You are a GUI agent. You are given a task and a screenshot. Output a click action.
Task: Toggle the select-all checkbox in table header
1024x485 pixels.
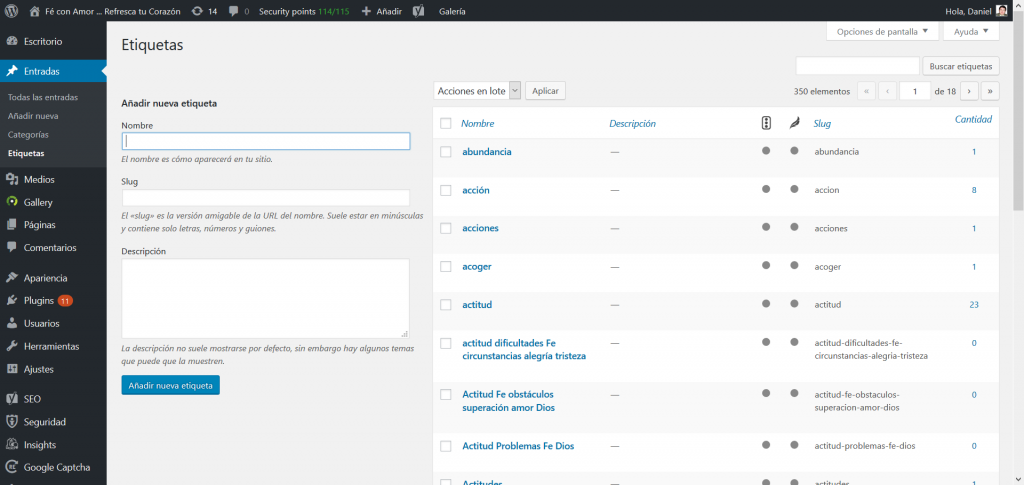[446, 124]
